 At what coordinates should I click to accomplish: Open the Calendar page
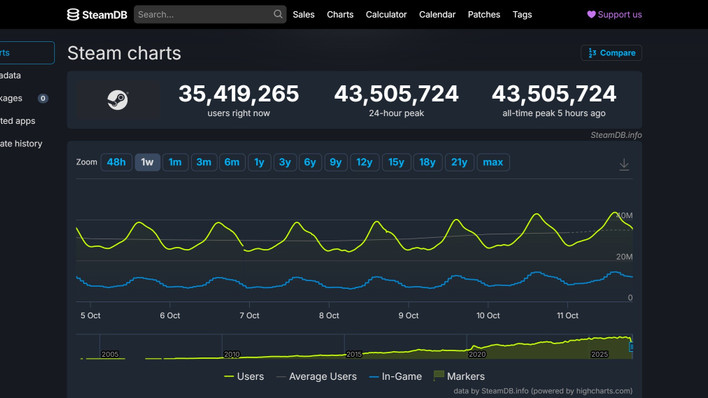click(x=437, y=14)
